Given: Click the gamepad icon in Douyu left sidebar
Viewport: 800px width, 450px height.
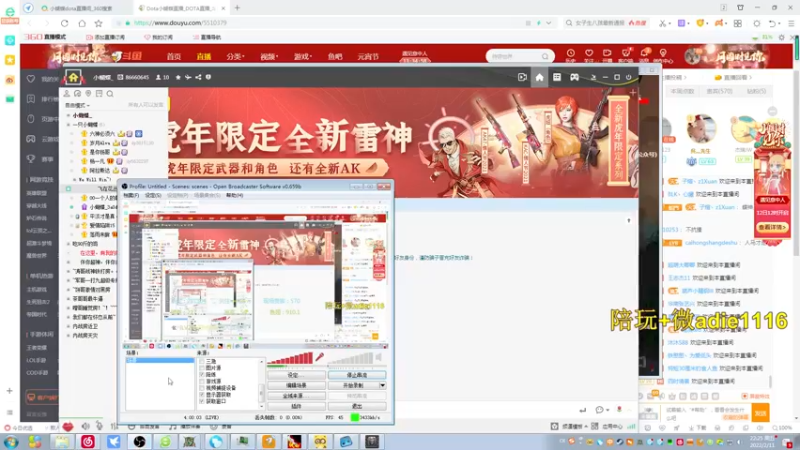Looking at the screenshot, I should pos(31,139).
